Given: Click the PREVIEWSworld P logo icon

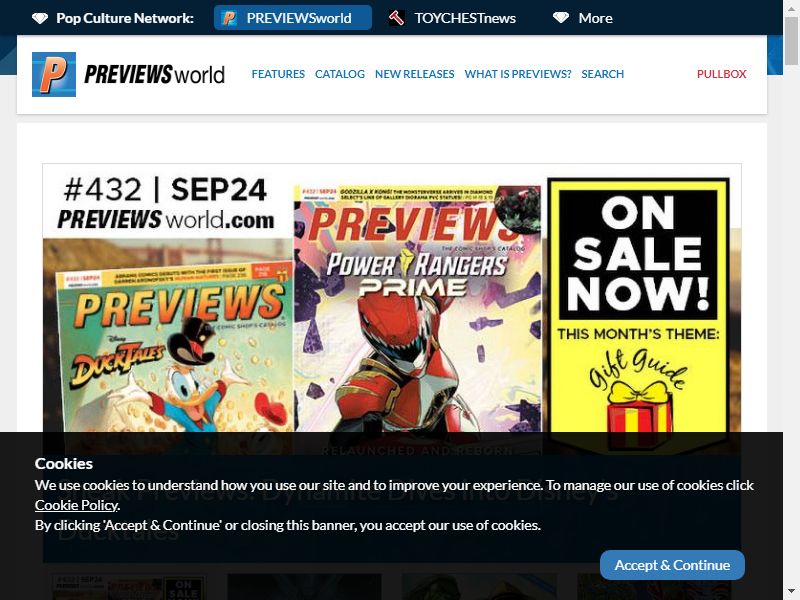Looking at the screenshot, I should point(54,74).
